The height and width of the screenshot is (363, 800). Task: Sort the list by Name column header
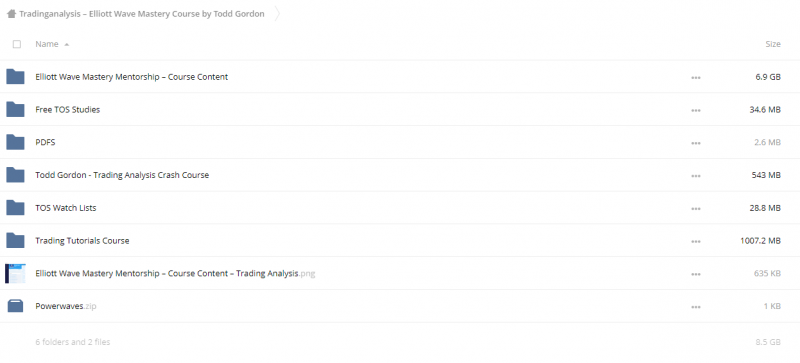click(x=47, y=44)
